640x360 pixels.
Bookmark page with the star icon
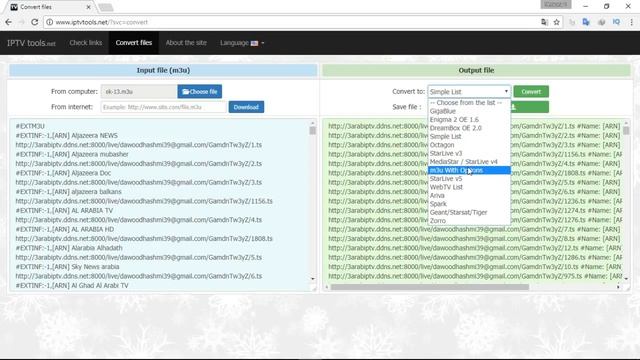pos(556,22)
